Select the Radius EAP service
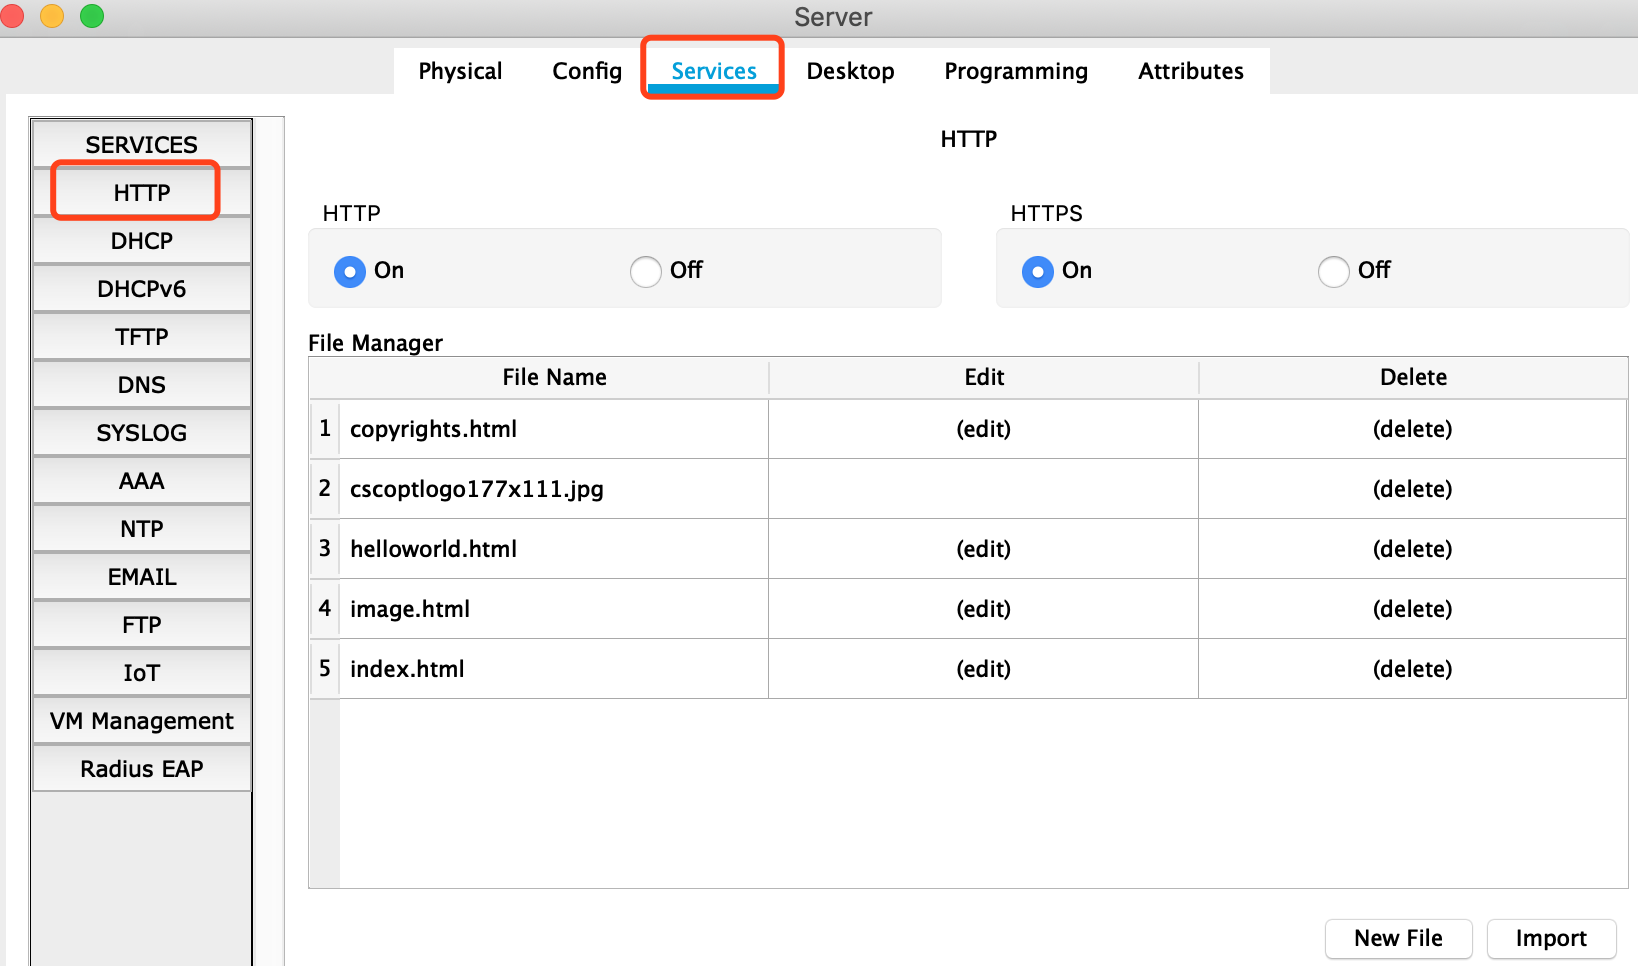The height and width of the screenshot is (966, 1638). pos(141,769)
